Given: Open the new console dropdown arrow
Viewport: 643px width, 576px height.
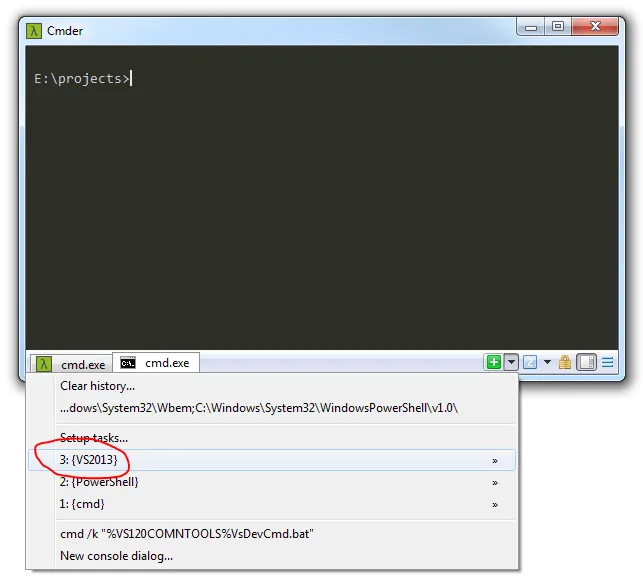Looking at the screenshot, I should click(510, 362).
